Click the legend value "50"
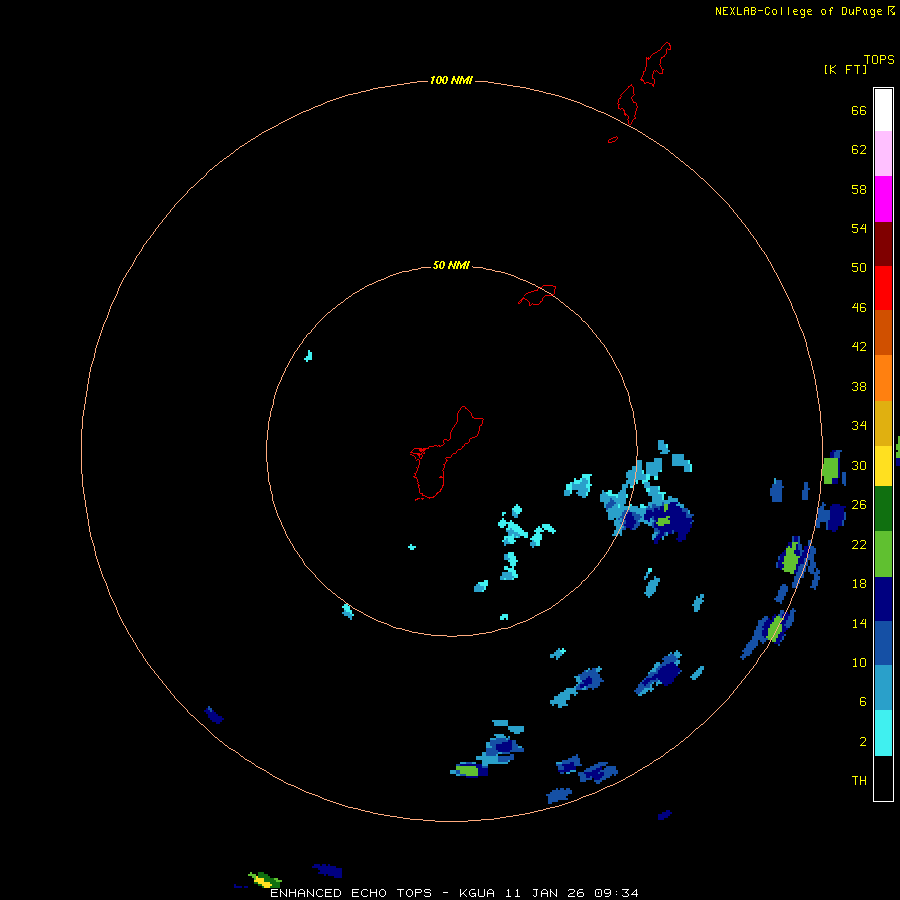This screenshot has height=900, width=900. 859,267
